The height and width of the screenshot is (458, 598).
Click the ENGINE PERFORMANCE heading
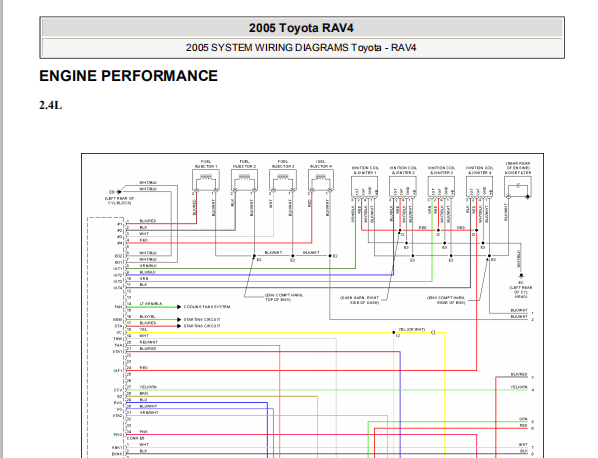(129, 76)
